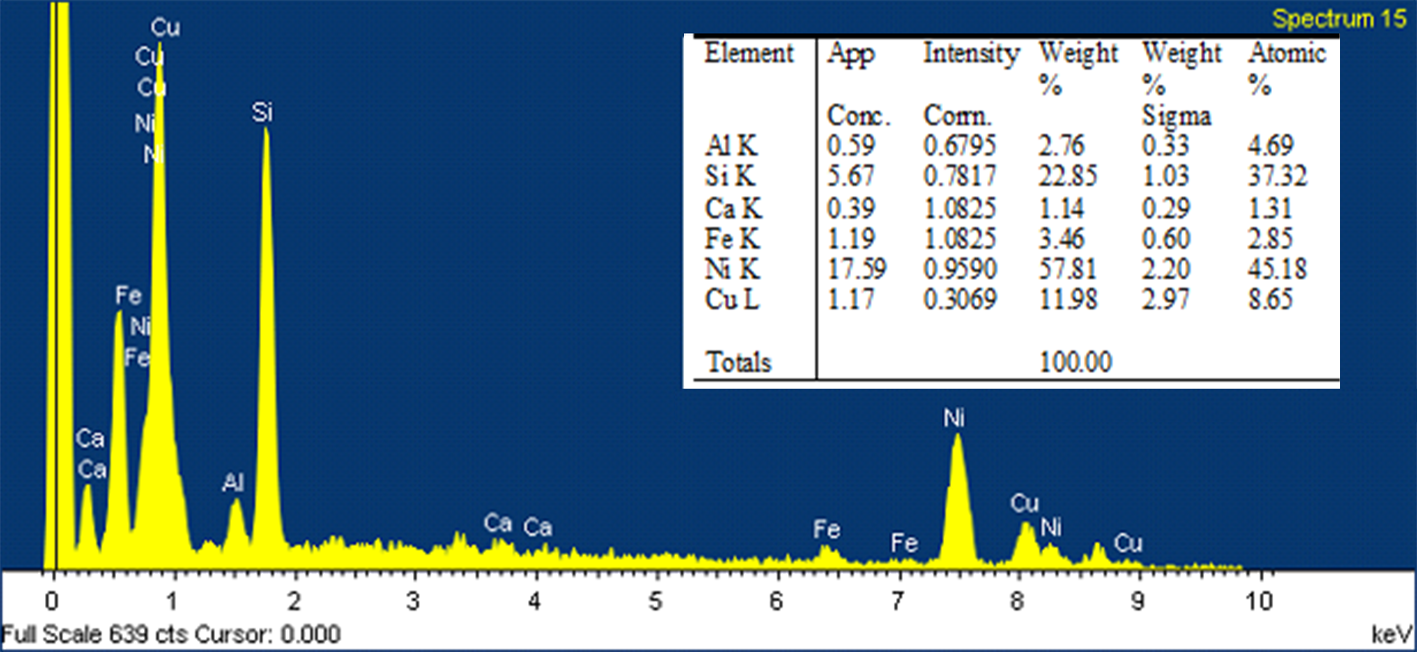The width and height of the screenshot is (1417, 652).
Task: Click the 100.00 total weight value
Action: coord(1076,362)
